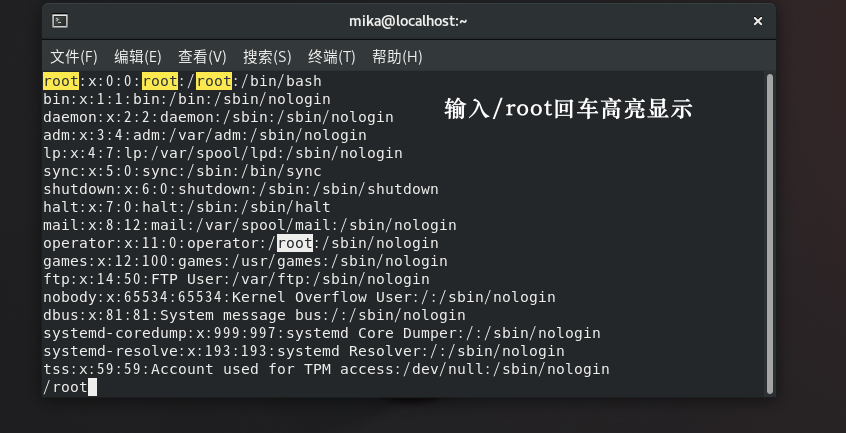Click the tss TPM access line
This screenshot has width=846, height=433.
(x=326, y=369)
